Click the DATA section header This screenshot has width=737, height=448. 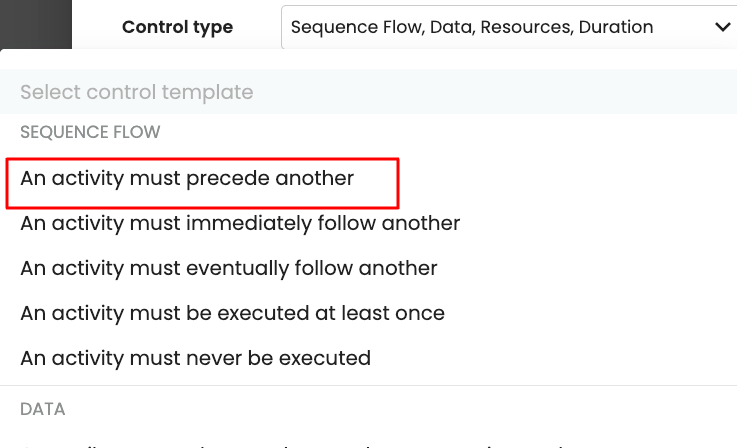pos(43,409)
